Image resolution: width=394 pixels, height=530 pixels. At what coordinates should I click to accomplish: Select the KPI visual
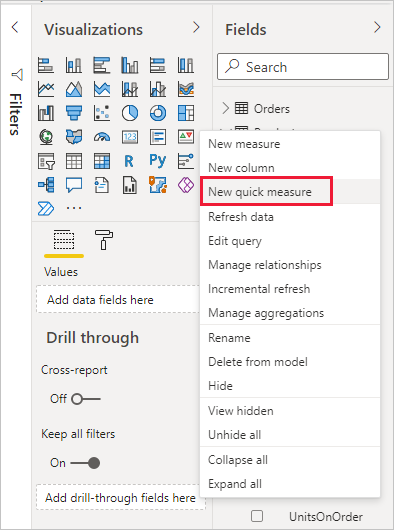pos(186,137)
